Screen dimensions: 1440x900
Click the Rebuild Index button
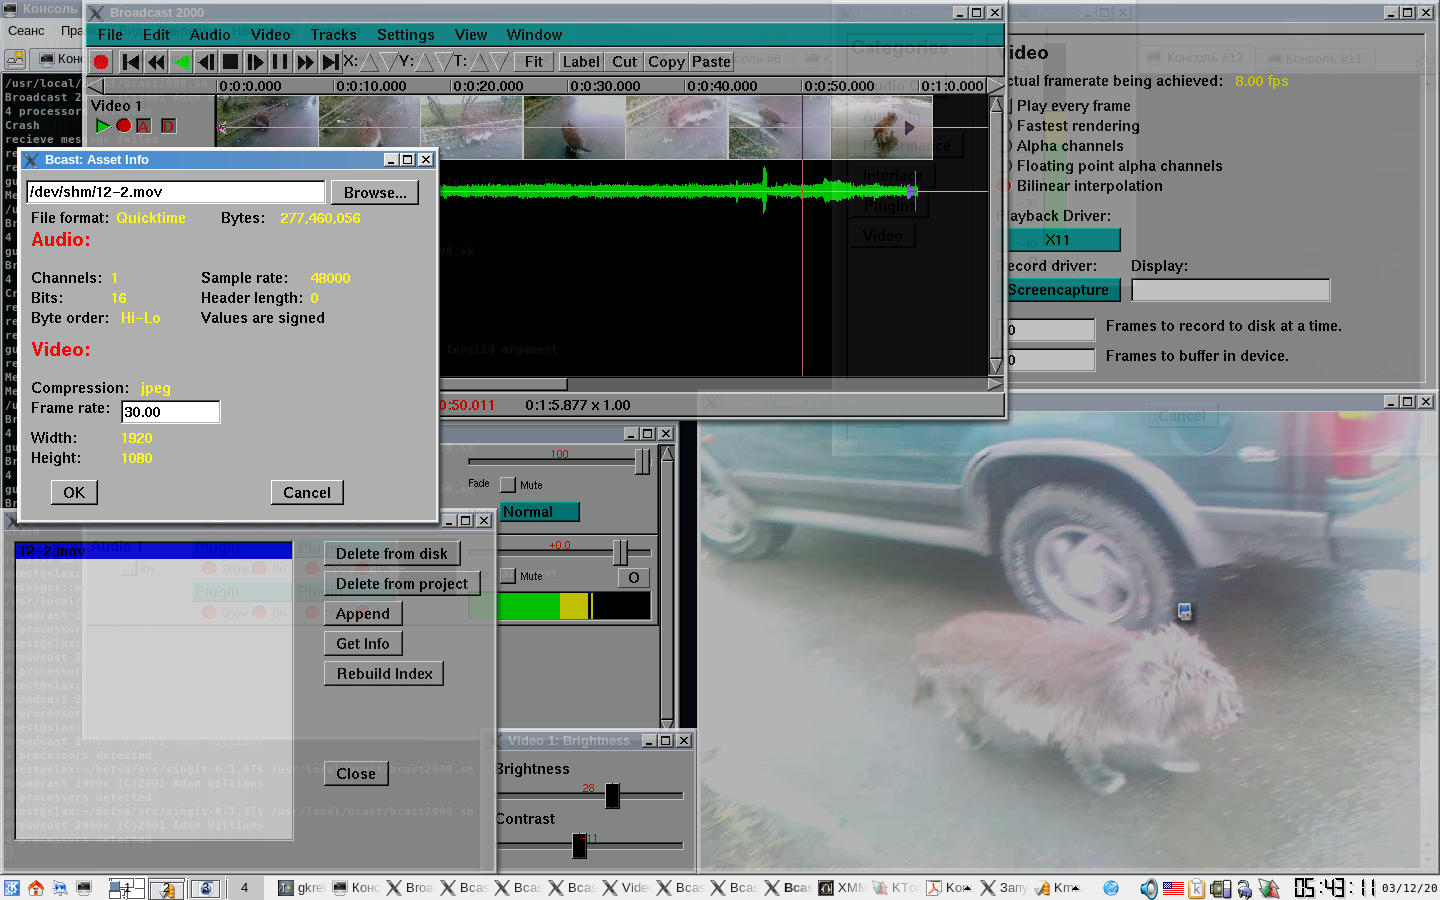pyautogui.click(x=384, y=674)
